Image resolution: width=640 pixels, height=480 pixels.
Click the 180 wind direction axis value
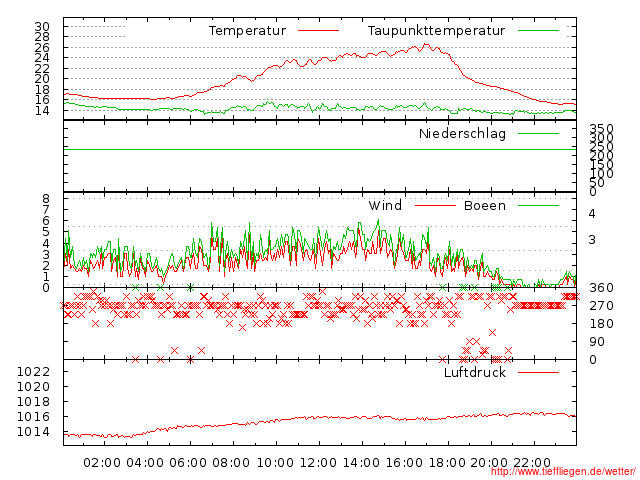pyautogui.click(x=601, y=324)
